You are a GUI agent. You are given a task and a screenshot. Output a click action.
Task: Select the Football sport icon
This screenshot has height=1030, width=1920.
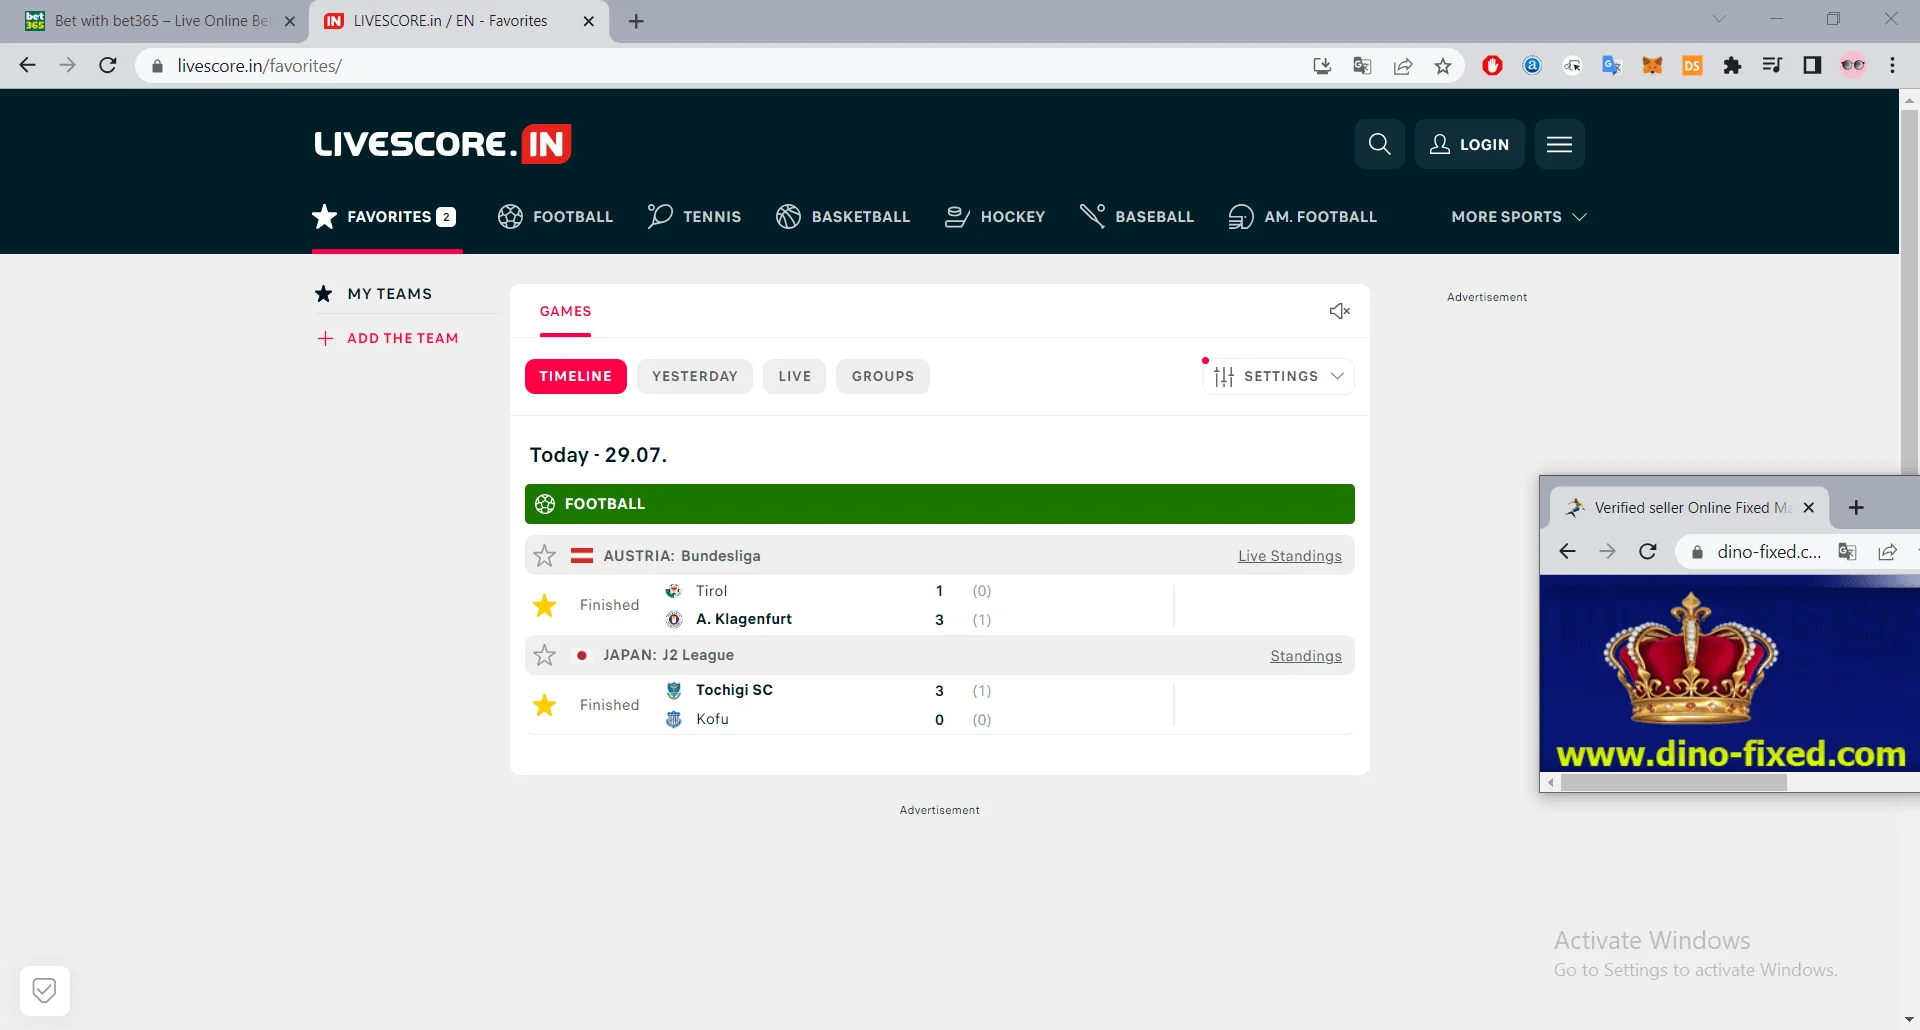[509, 216]
